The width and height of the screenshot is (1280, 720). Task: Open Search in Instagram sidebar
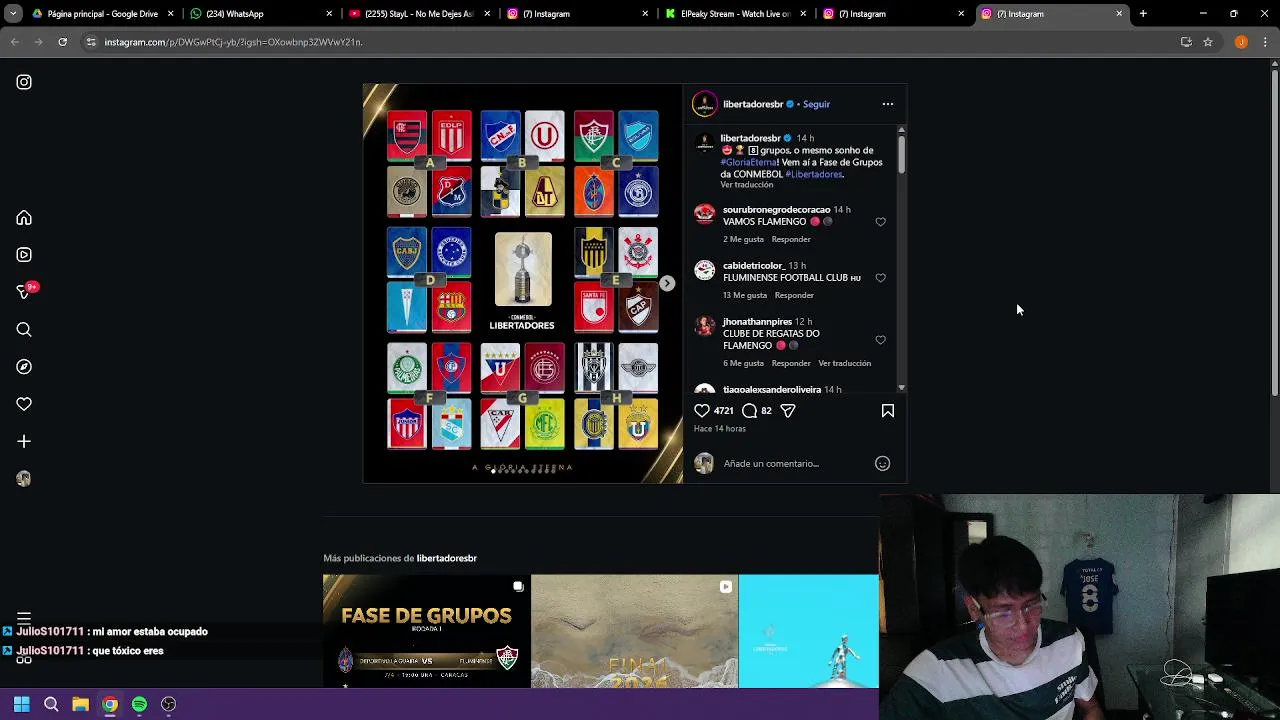(24, 330)
